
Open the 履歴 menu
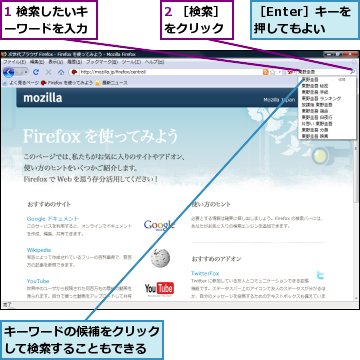[x=75, y=62]
